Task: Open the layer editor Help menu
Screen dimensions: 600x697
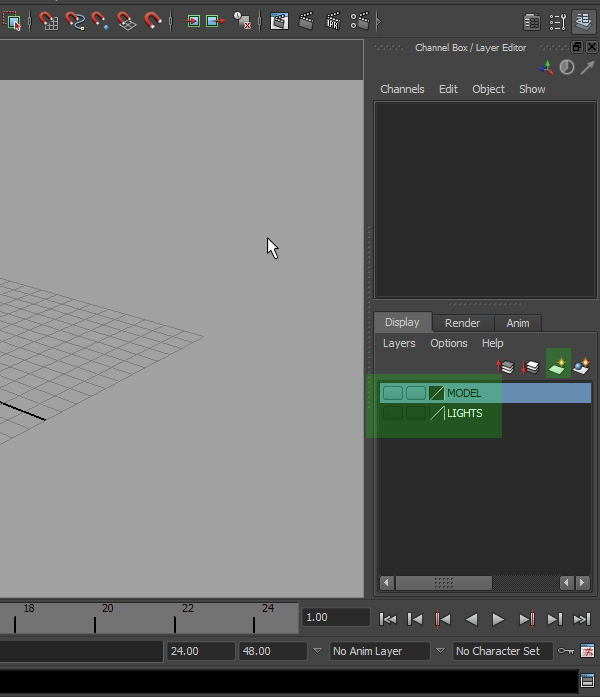Action: [x=492, y=343]
